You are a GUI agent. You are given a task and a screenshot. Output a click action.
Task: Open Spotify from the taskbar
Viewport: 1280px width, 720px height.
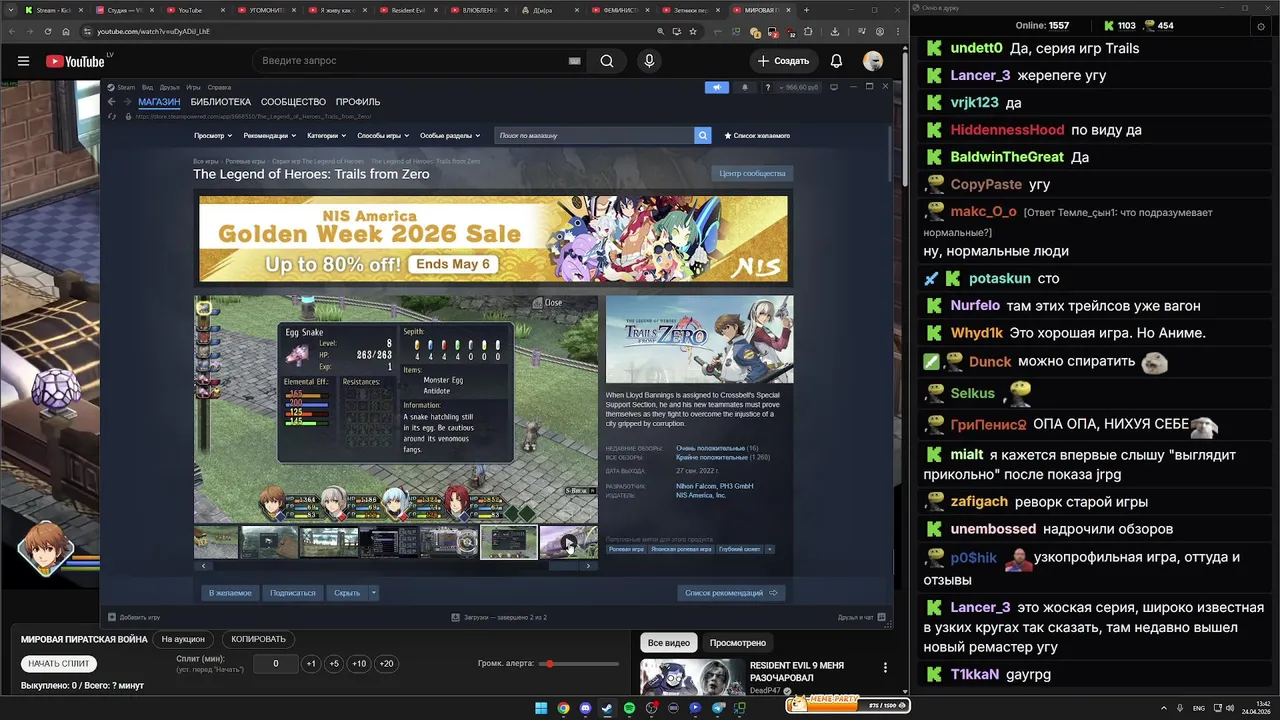pyautogui.click(x=629, y=708)
